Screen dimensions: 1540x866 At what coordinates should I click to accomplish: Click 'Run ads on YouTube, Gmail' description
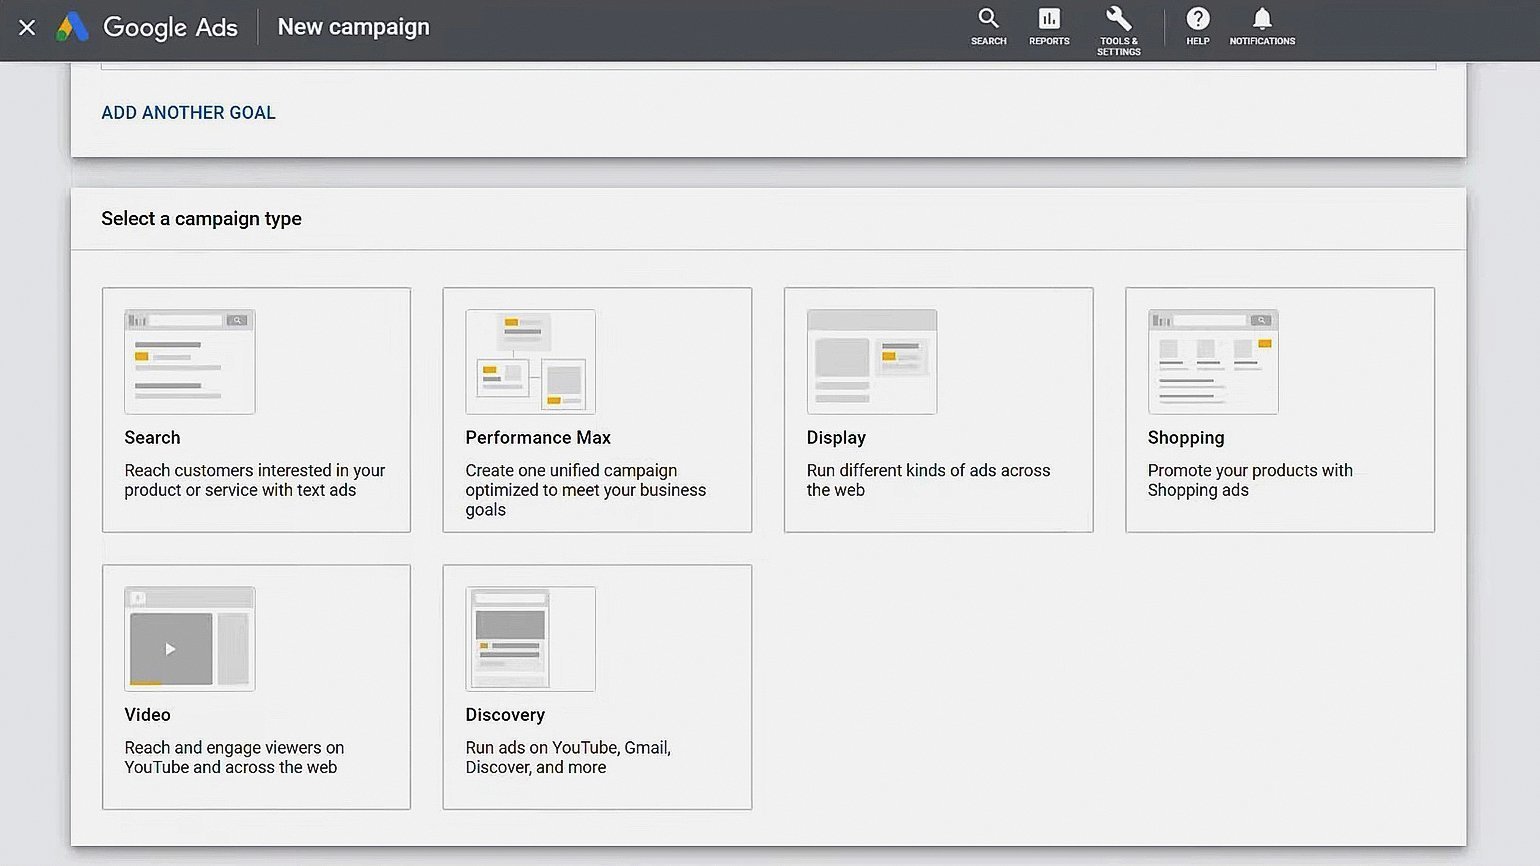coord(568,757)
